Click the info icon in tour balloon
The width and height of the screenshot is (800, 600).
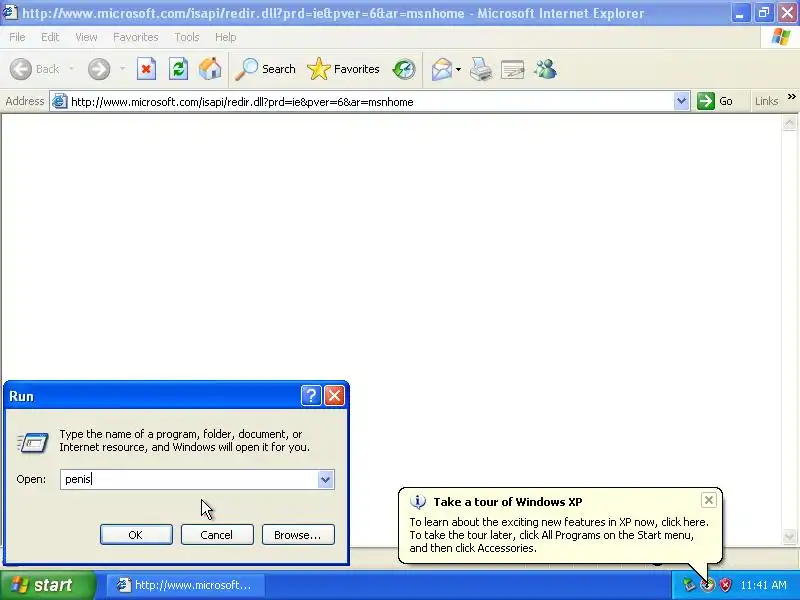[x=418, y=502]
